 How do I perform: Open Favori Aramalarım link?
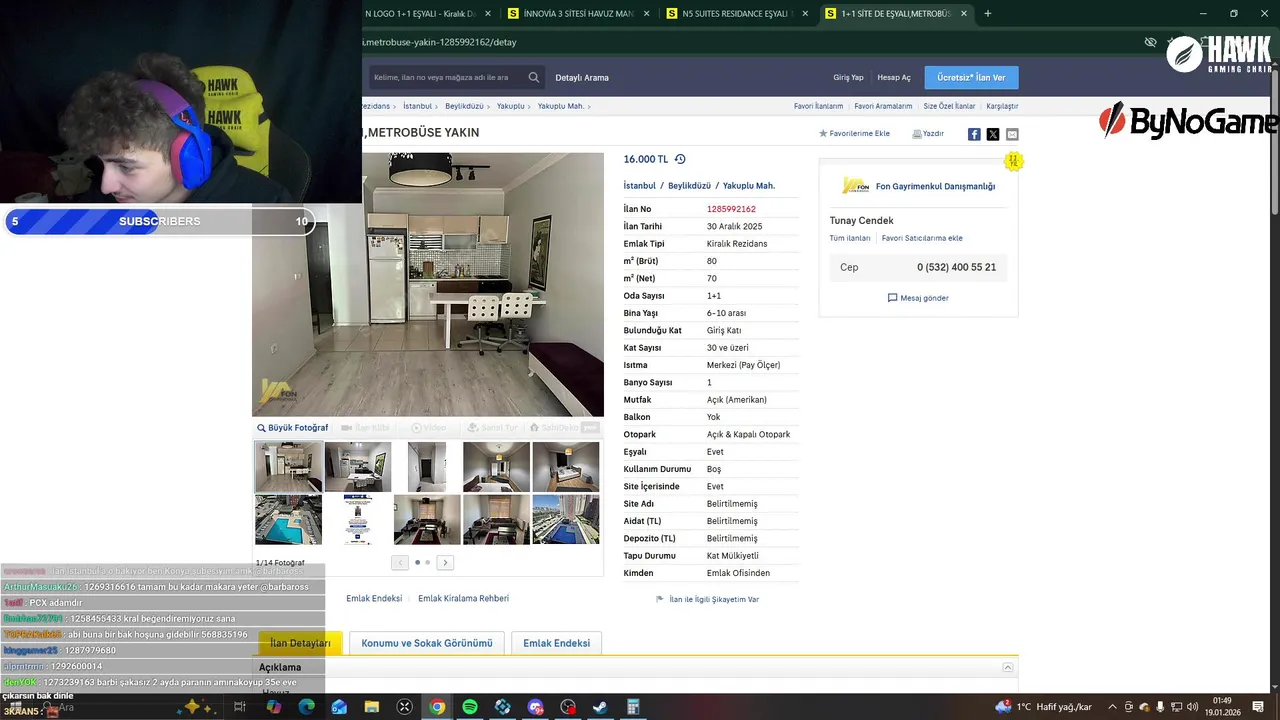tap(883, 106)
